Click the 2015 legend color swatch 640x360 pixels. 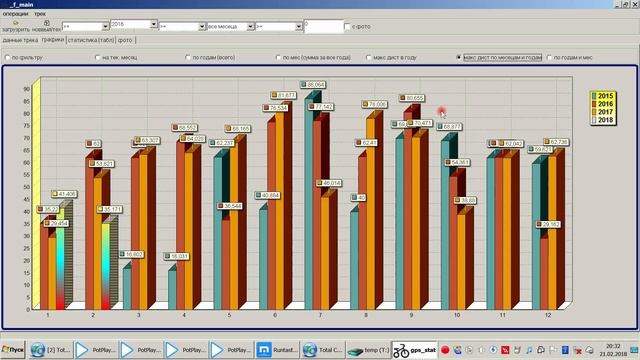click(594, 96)
